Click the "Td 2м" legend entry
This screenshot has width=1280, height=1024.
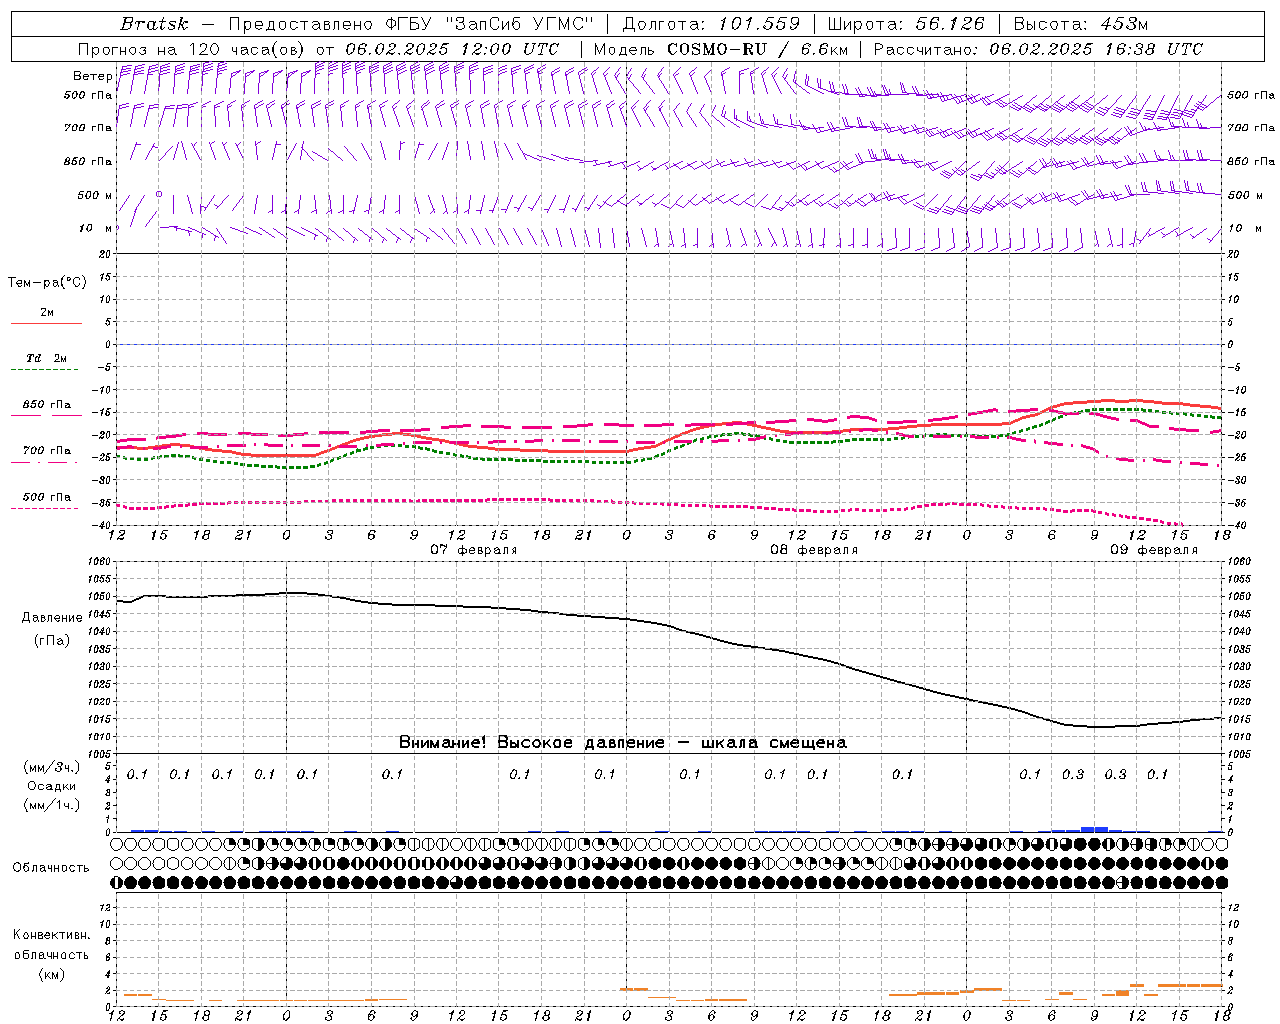(47, 358)
